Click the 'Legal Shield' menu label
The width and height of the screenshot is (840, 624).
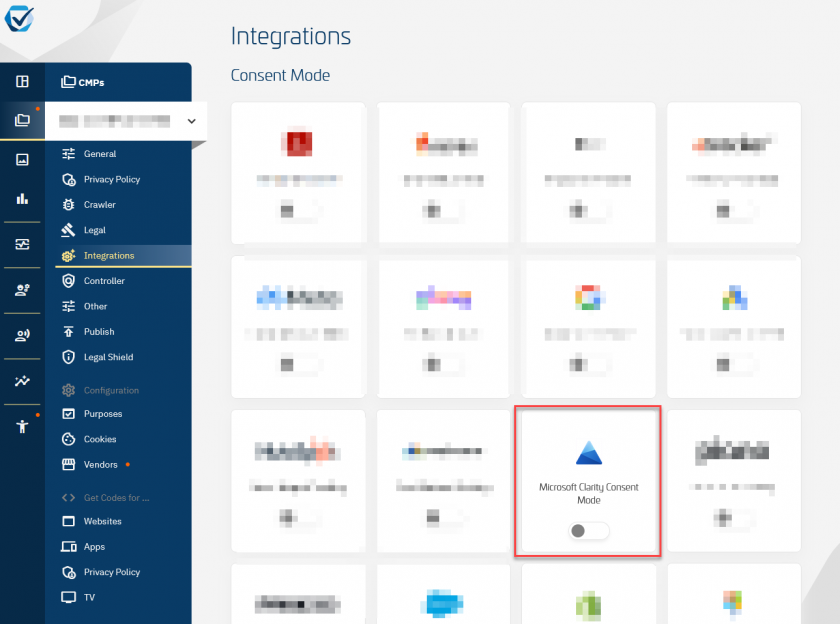(x=108, y=357)
